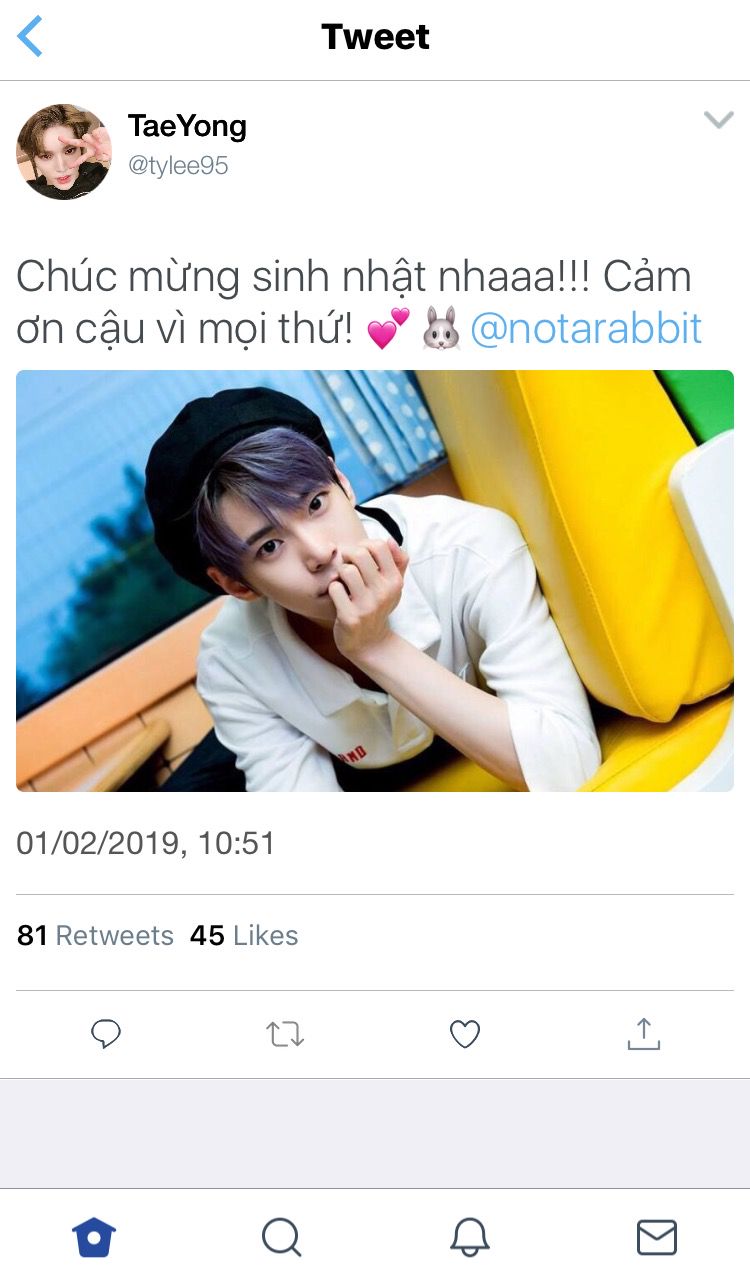
Task: Reply with the speech bubble icon
Action: click(106, 1034)
